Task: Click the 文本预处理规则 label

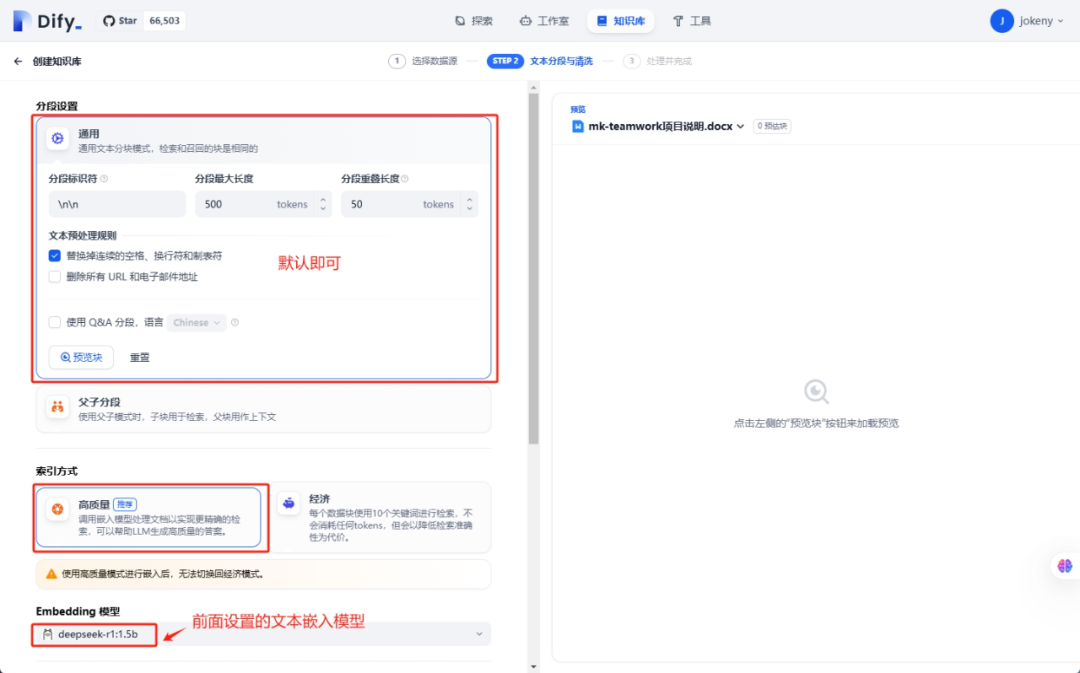Action: (x=82, y=236)
